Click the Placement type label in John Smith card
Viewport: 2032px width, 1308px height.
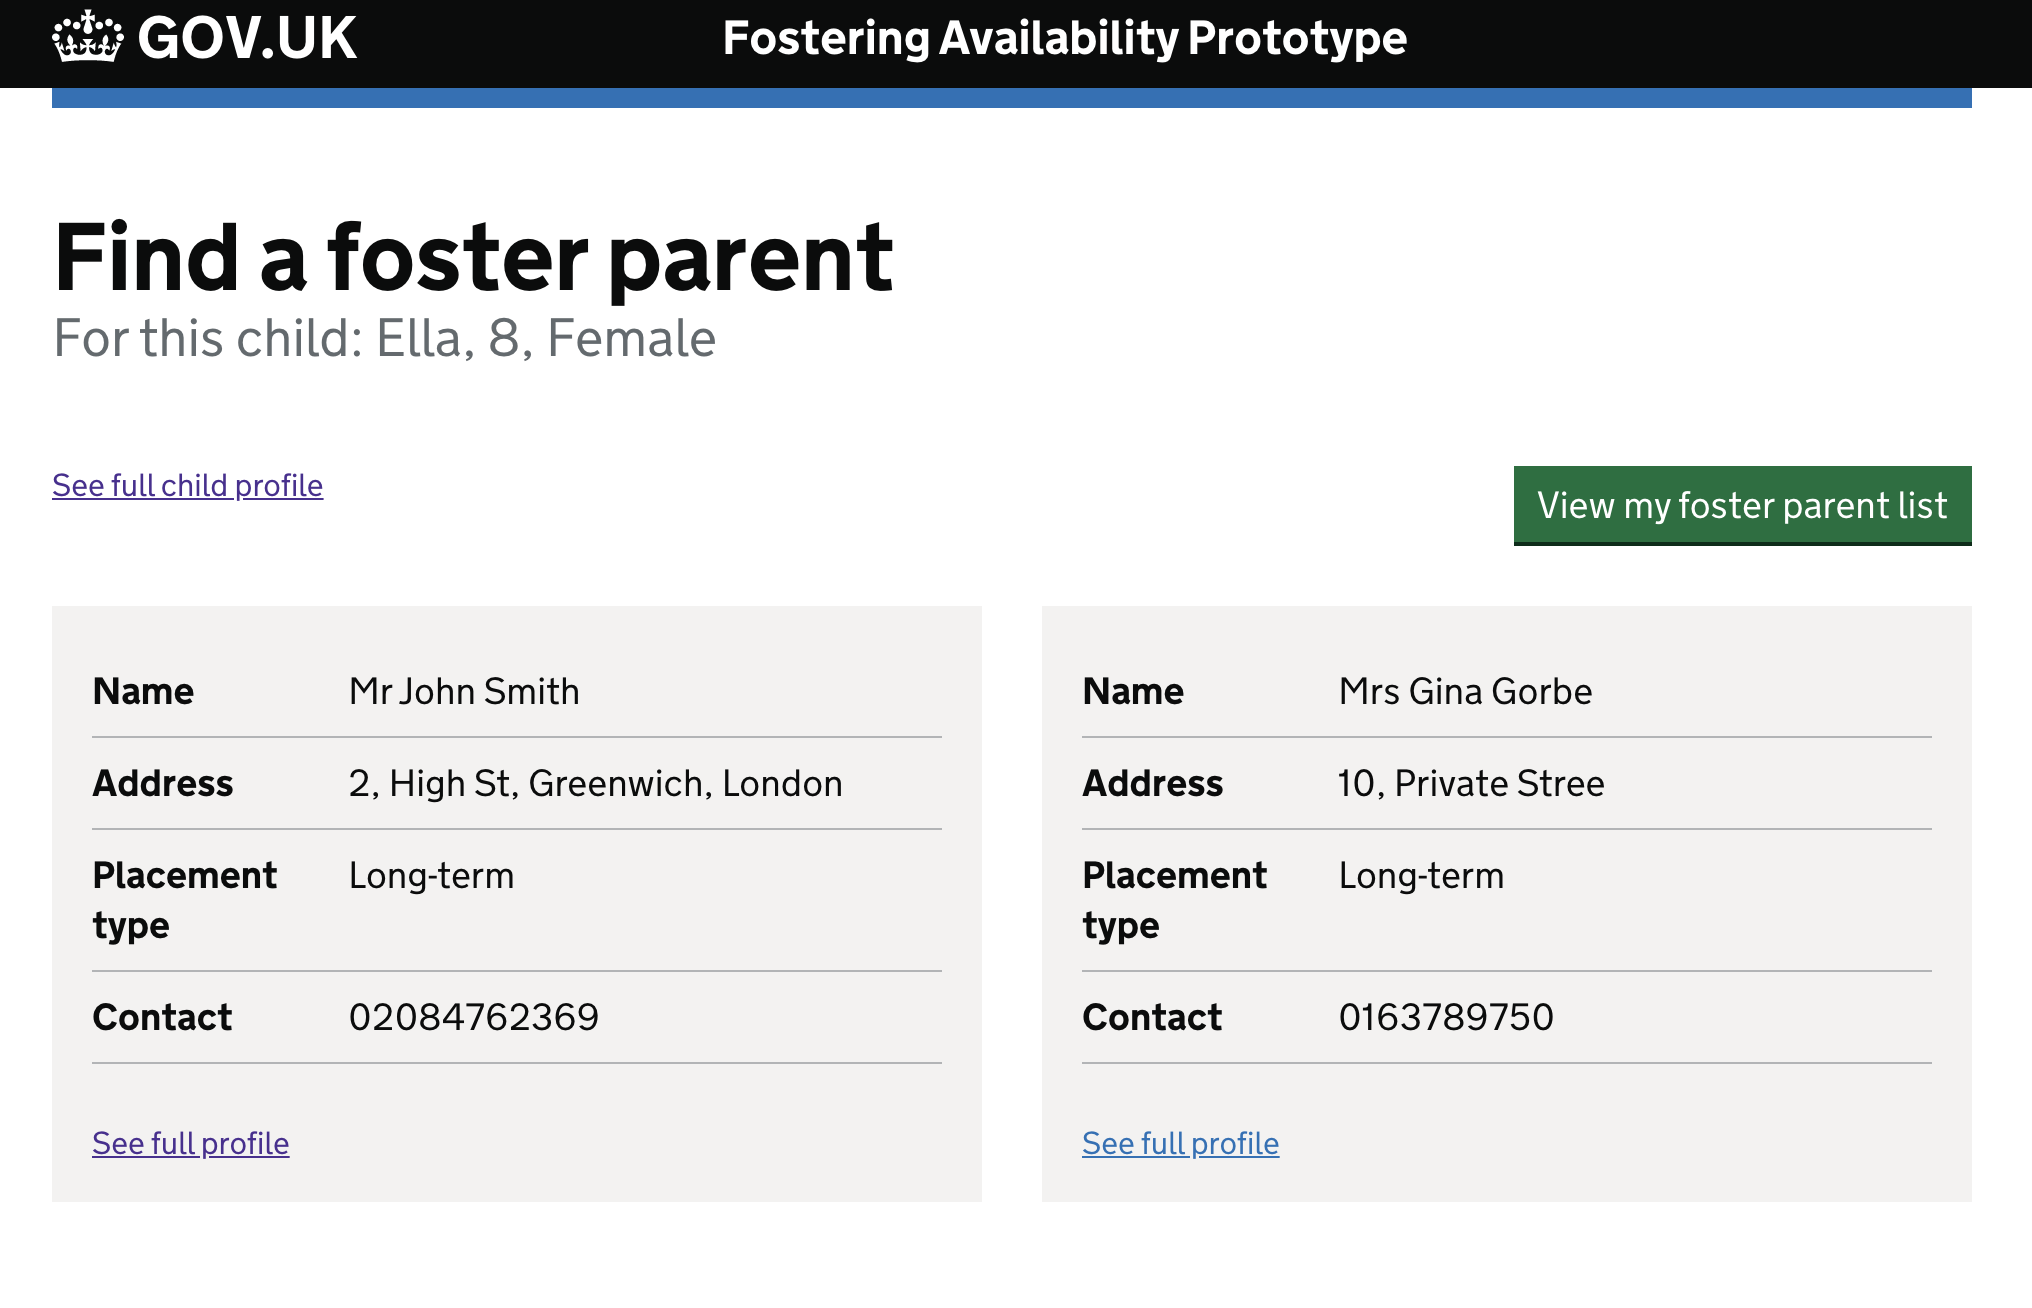pyautogui.click(x=185, y=900)
